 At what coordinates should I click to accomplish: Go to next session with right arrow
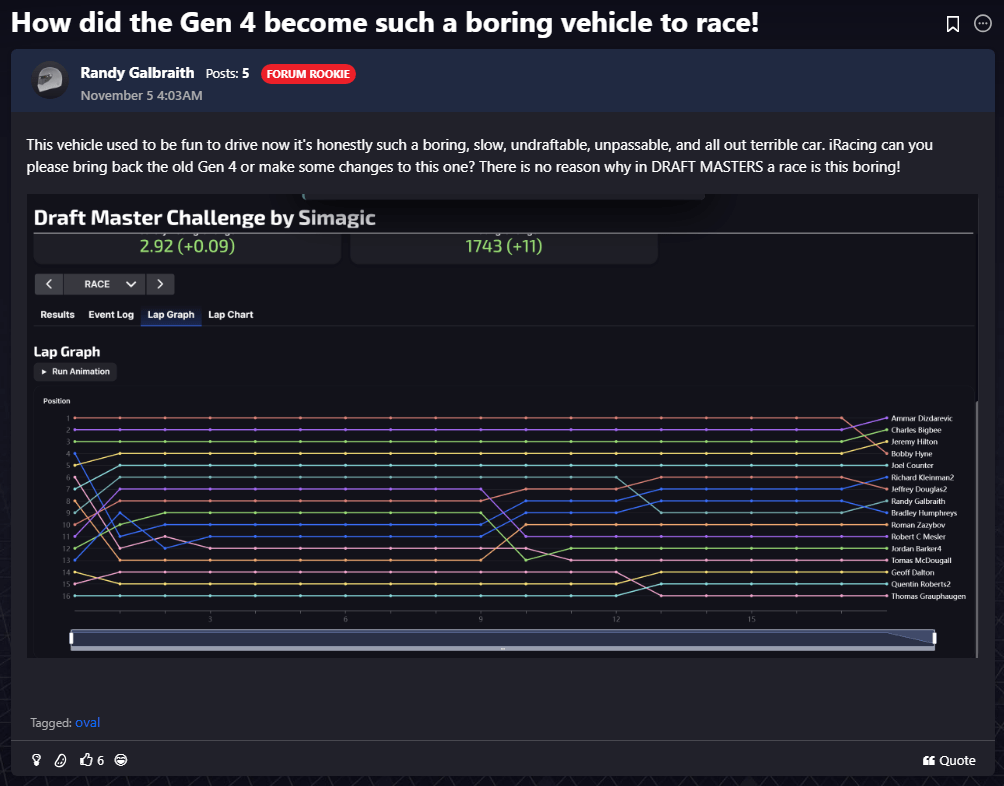pos(160,284)
